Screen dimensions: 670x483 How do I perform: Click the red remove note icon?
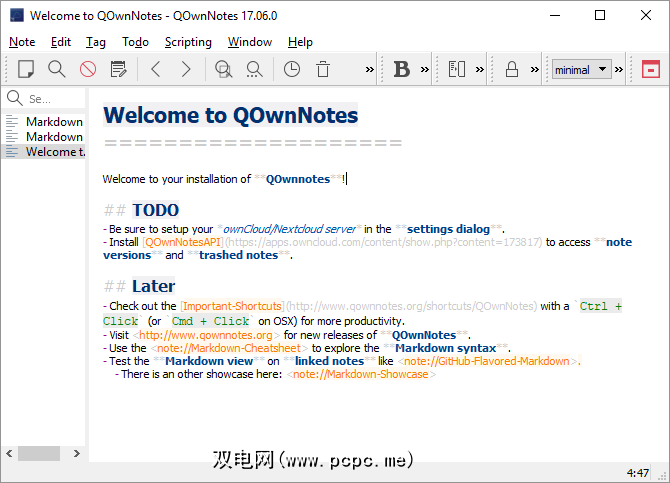(x=88, y=69)
